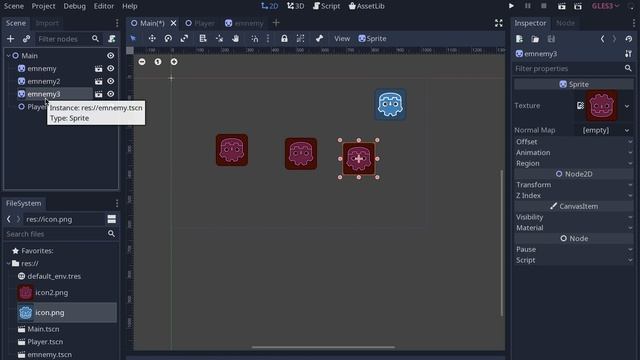Viewport: 640px width, 360px height.
Task: Open the Project menu
Action: point(43,6)
